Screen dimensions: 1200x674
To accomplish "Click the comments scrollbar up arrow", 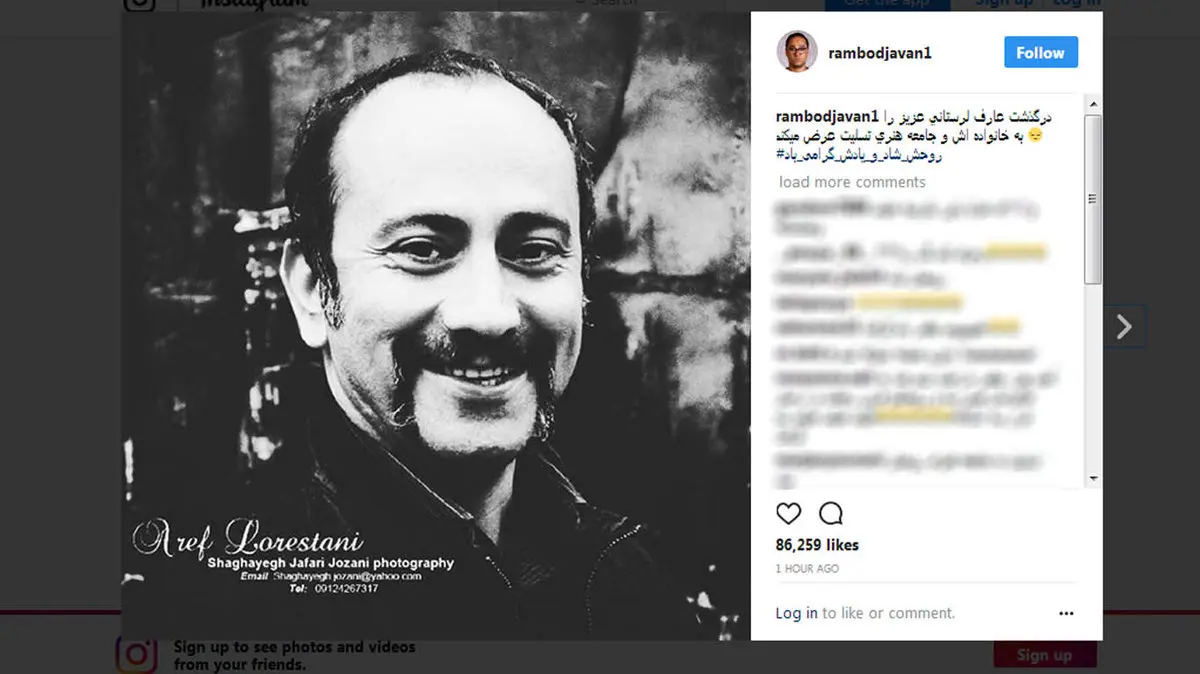I will tap(1093, 104).
